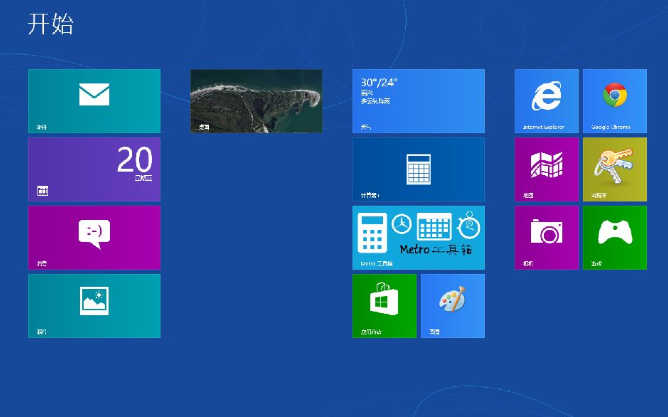
Task: Open the green Games tile with controller icon
Action: (615, 238)
